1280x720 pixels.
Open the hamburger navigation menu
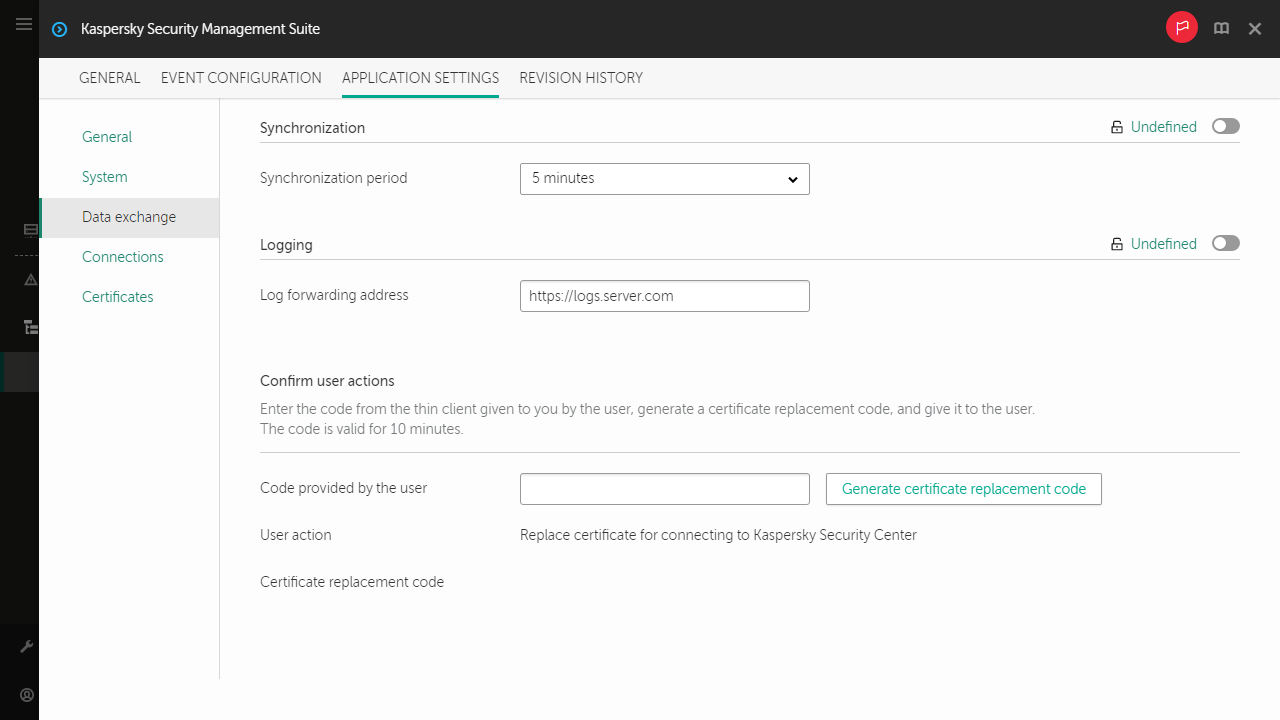[x=24, y=25]
